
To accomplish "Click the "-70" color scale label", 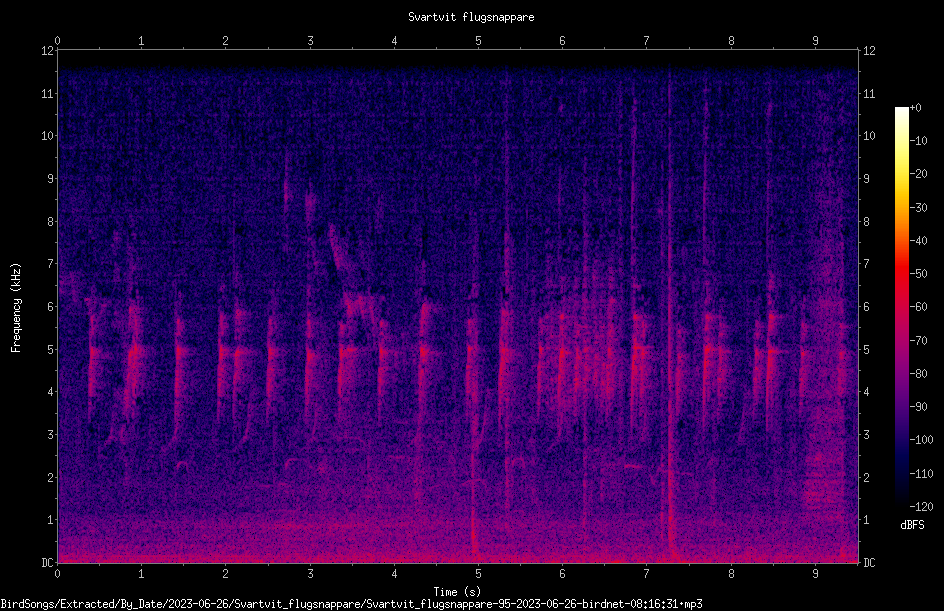I will (x=919, y=341).
